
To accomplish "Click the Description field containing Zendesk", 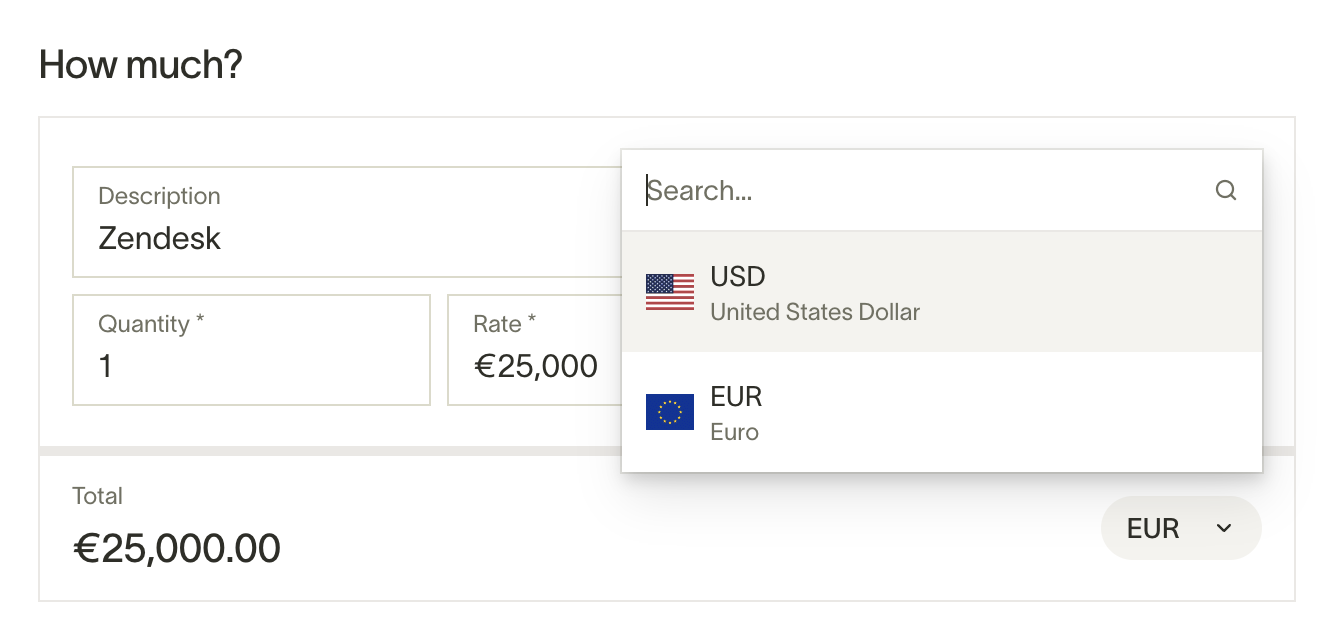I will pos(347,222).
